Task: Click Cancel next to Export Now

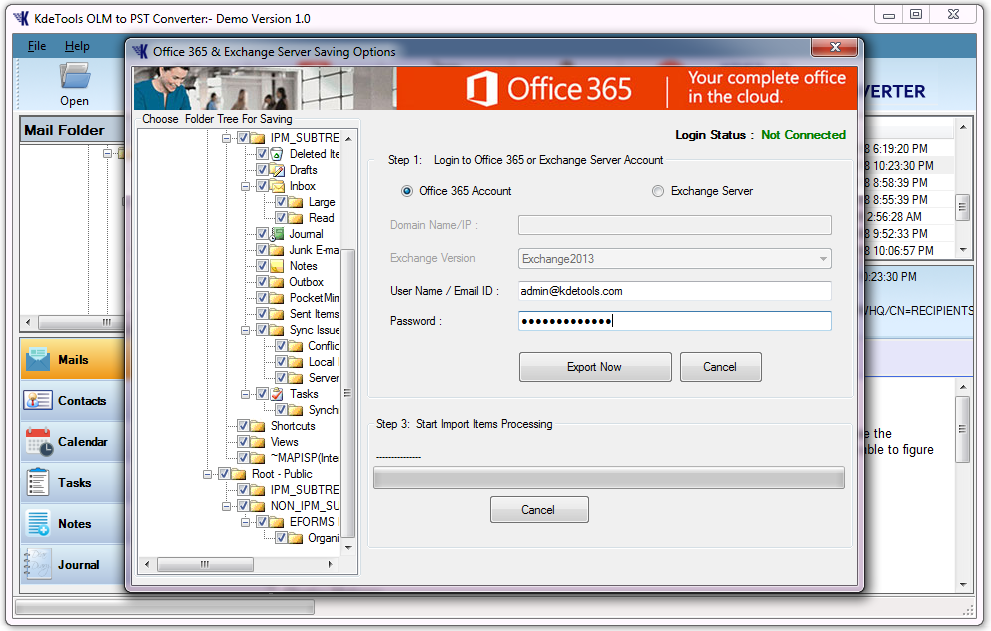Action: [720, 367]
